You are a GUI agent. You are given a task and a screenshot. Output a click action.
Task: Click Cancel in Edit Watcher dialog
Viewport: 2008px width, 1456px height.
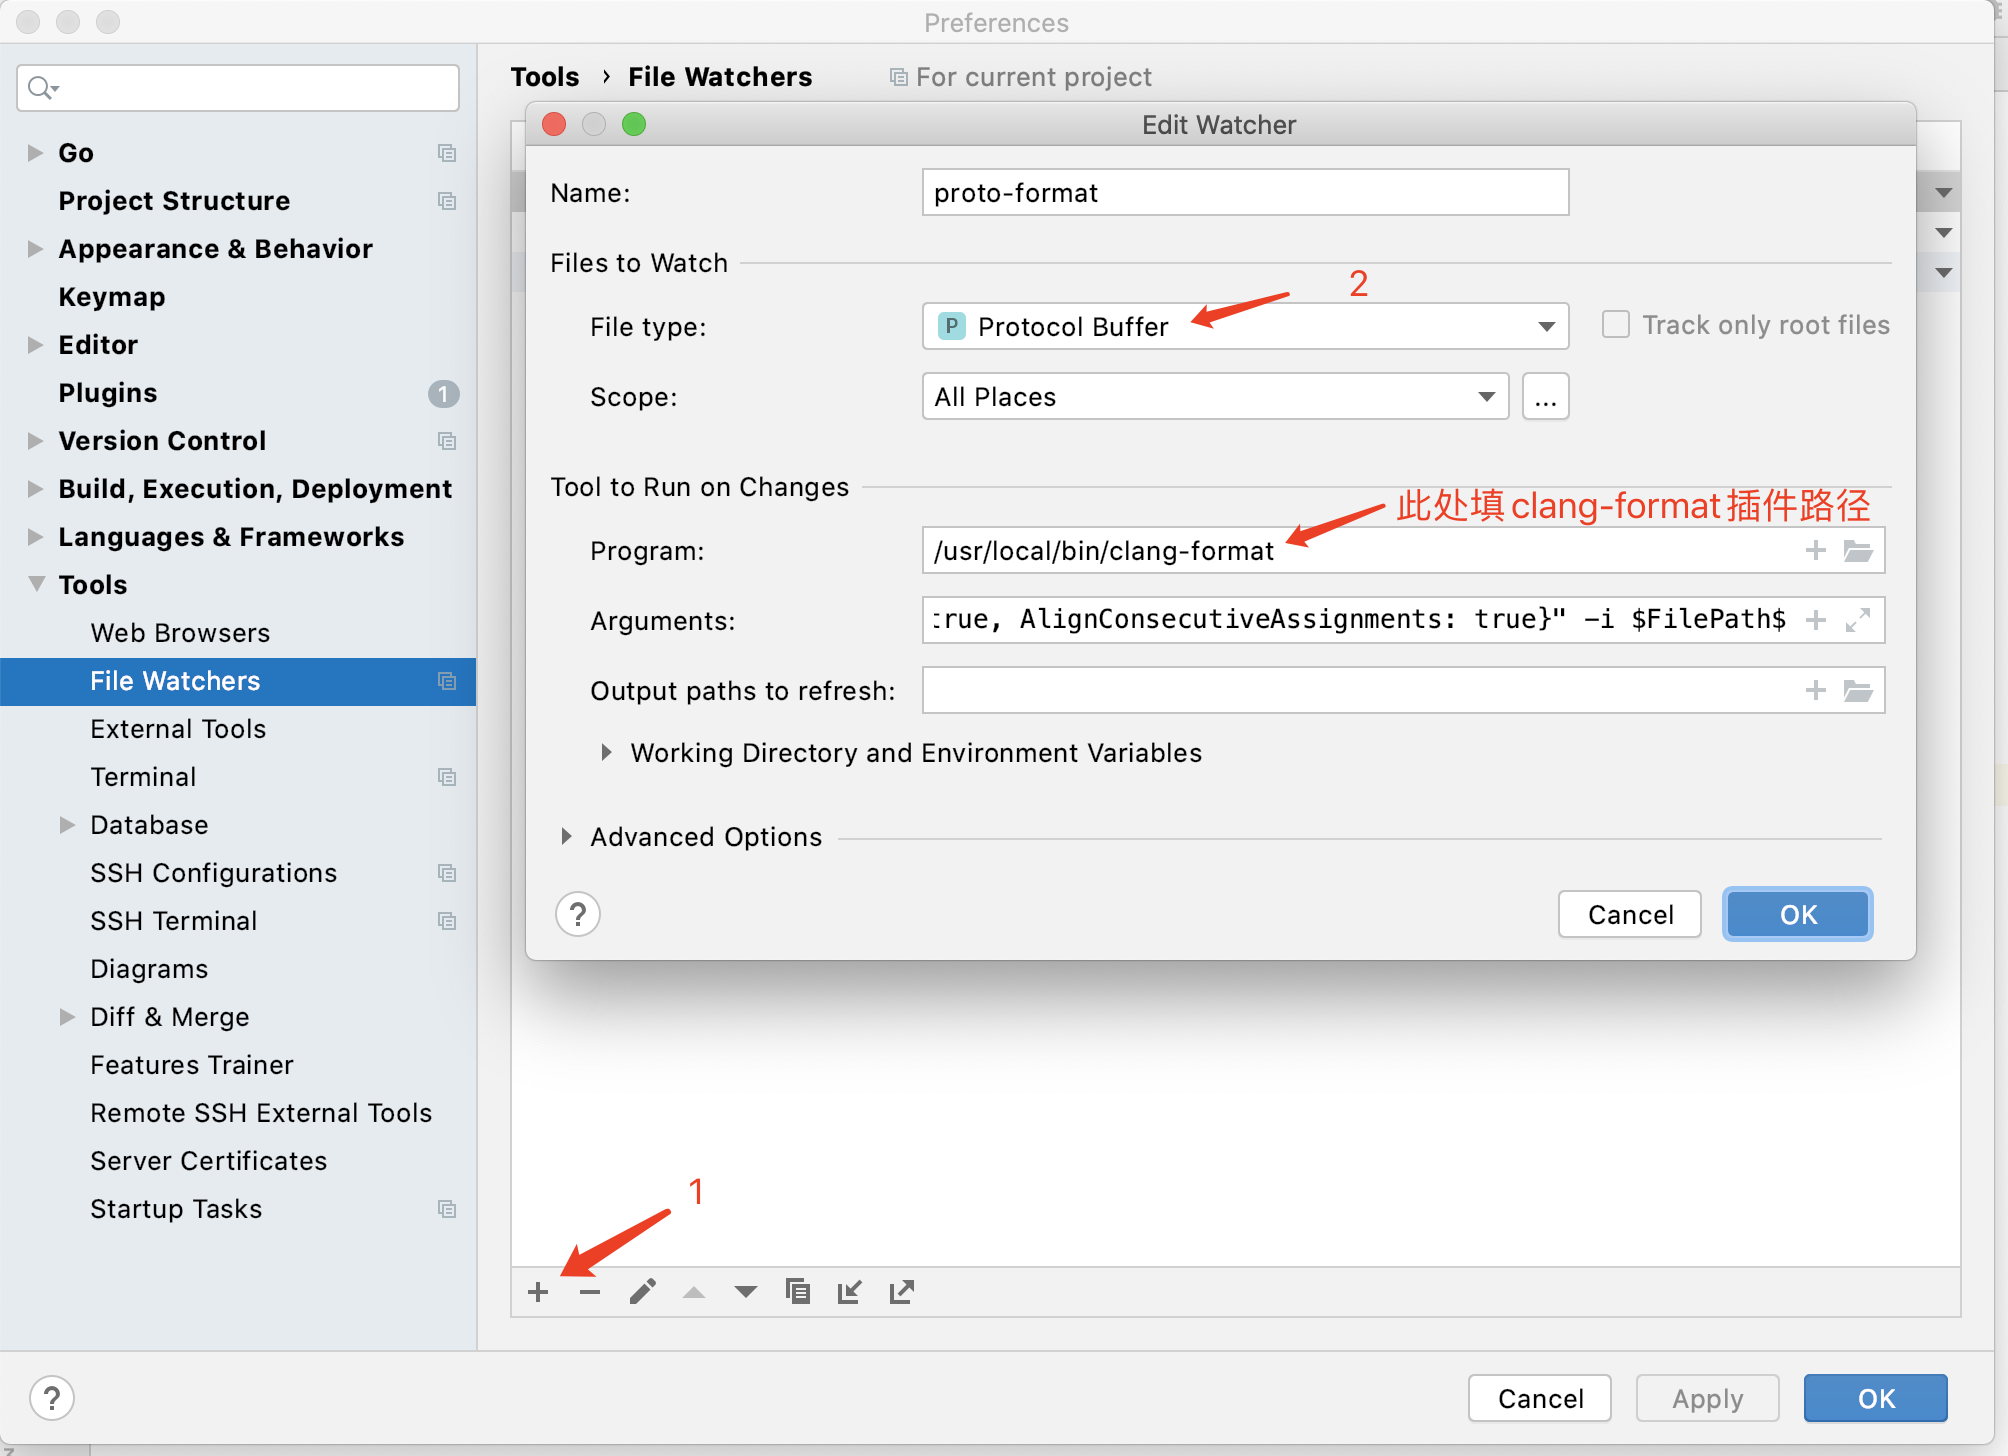click(x=1630, y=914)
